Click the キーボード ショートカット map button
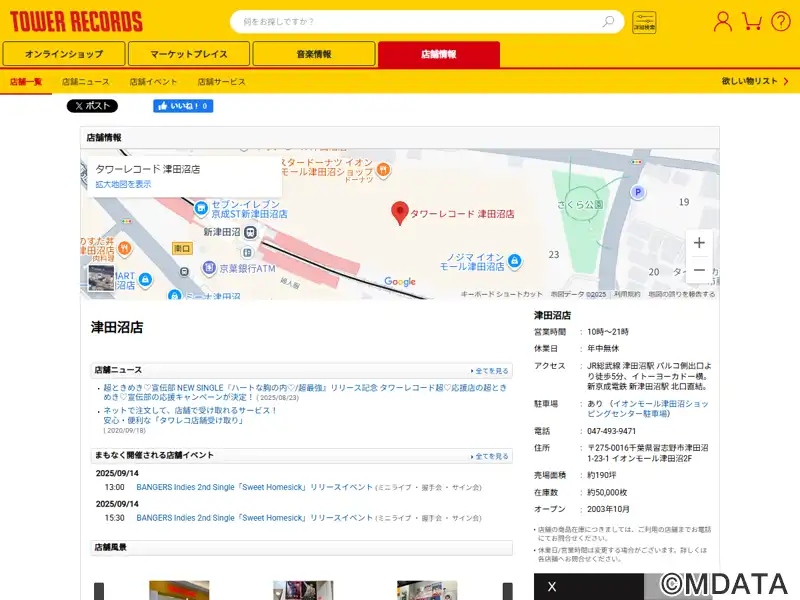 (x=502, y=294)
